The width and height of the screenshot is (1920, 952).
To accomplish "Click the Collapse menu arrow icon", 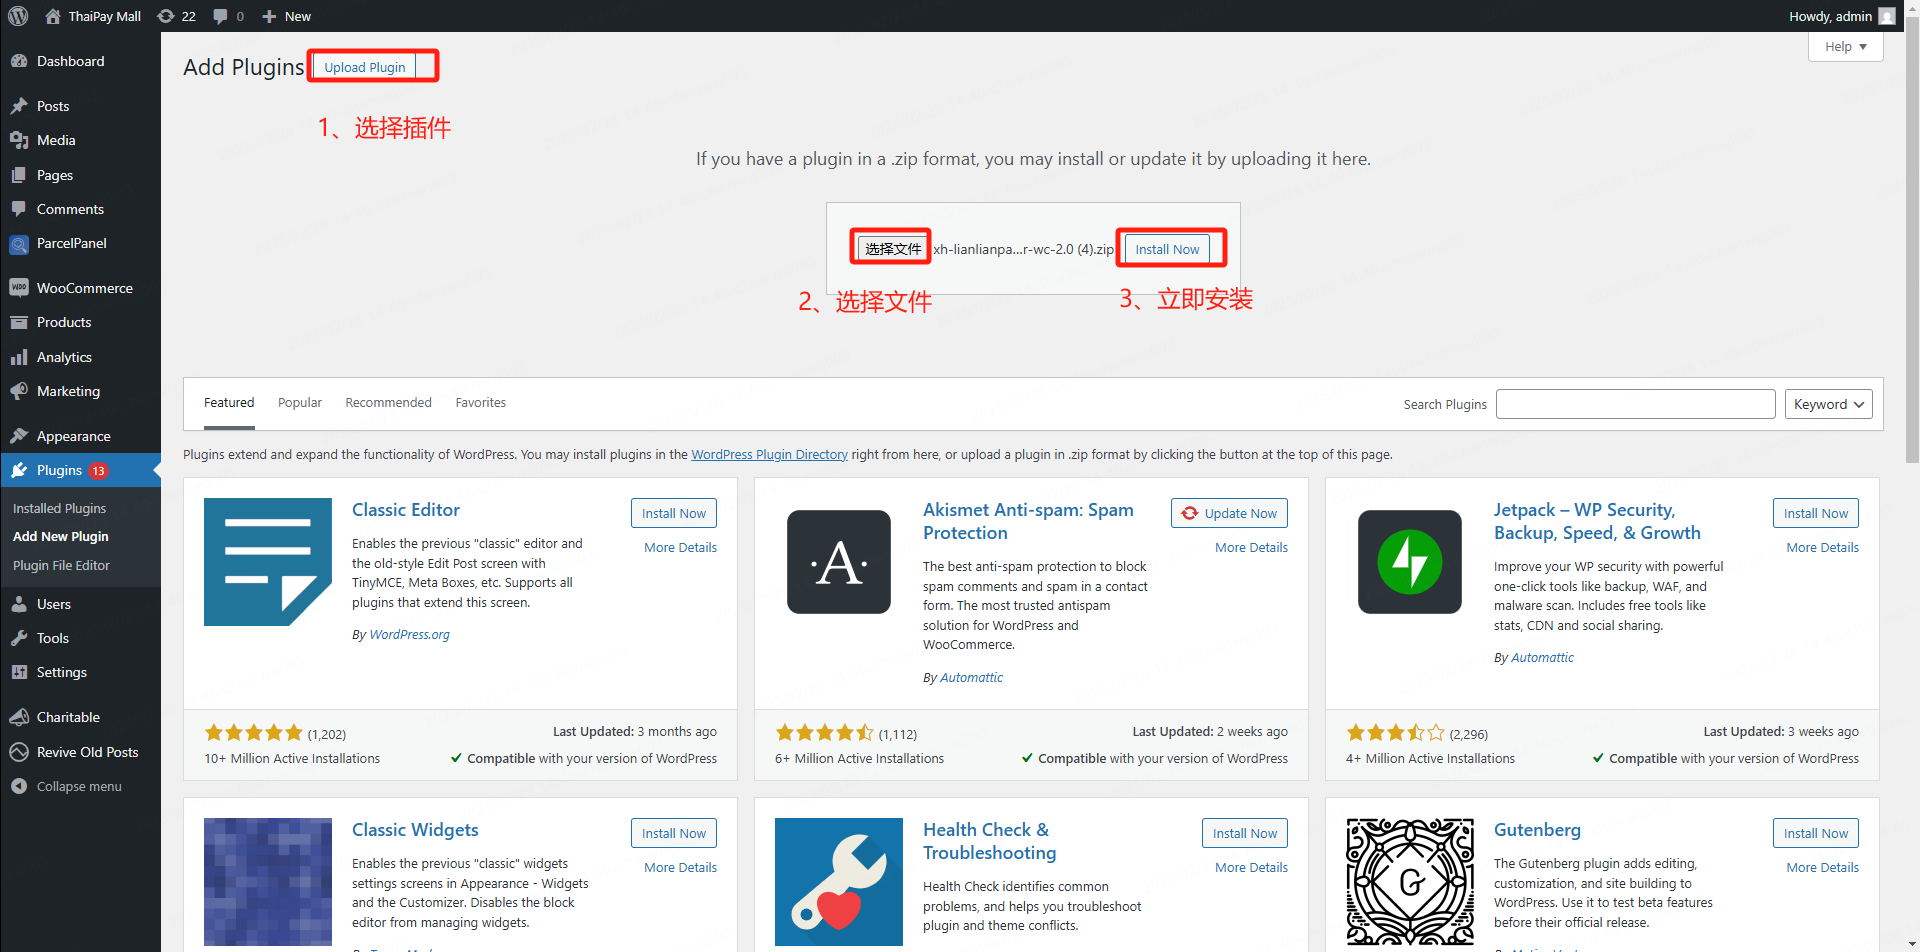I will pyautogui.click(x=19, y=786).
